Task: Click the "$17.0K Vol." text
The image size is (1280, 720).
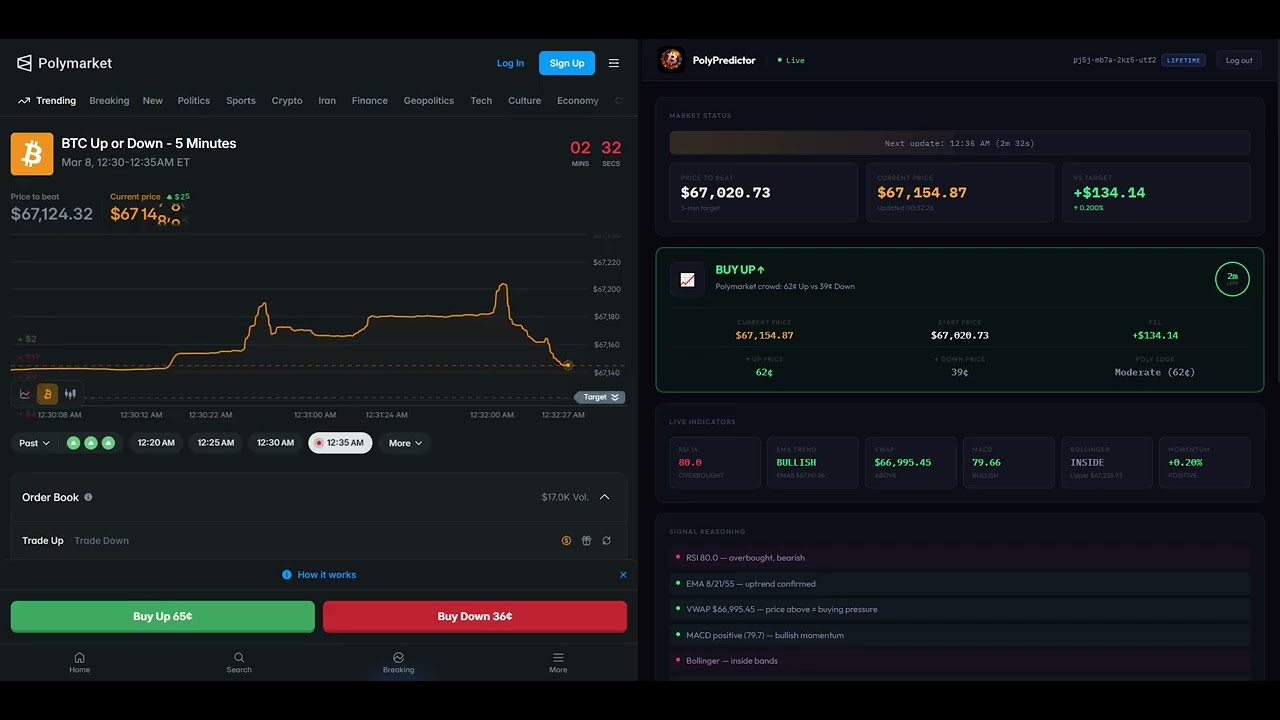Action: (565, 497)
